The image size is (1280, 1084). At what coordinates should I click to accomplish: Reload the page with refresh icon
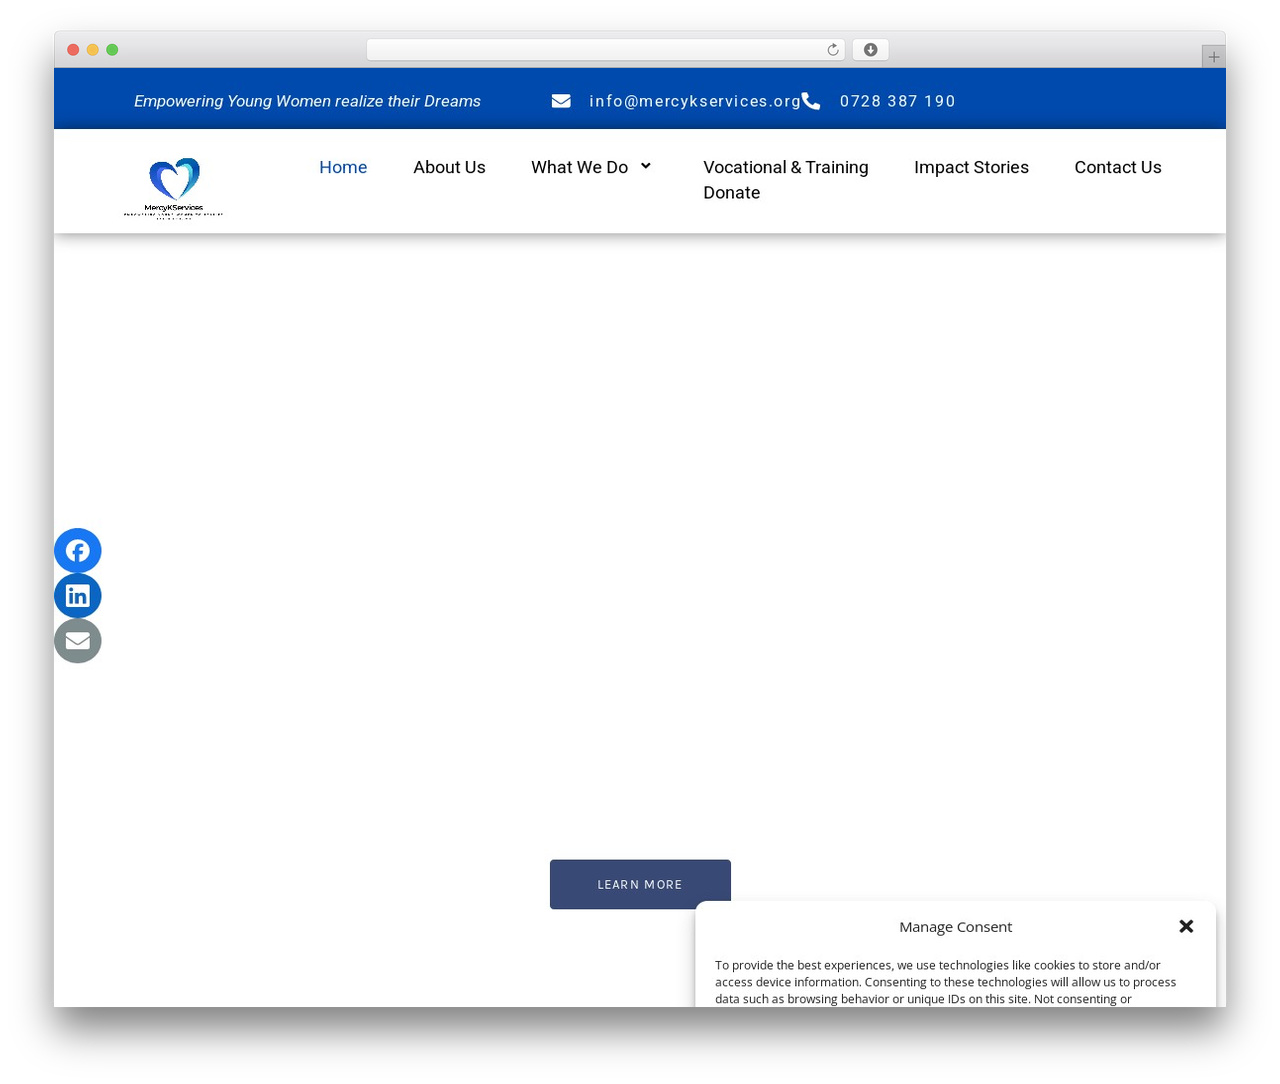832,50
